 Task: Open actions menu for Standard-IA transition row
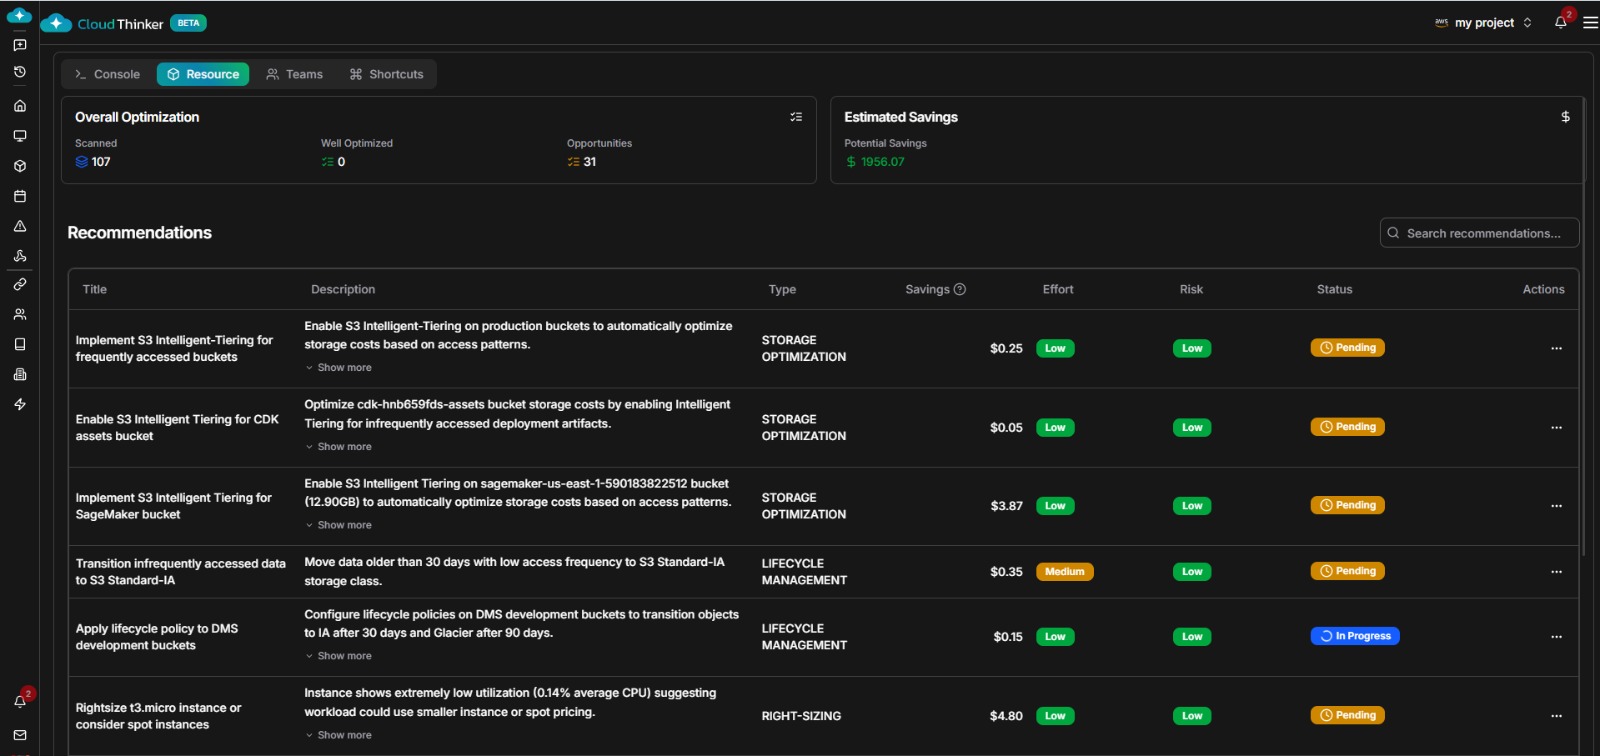(1556, 572)
